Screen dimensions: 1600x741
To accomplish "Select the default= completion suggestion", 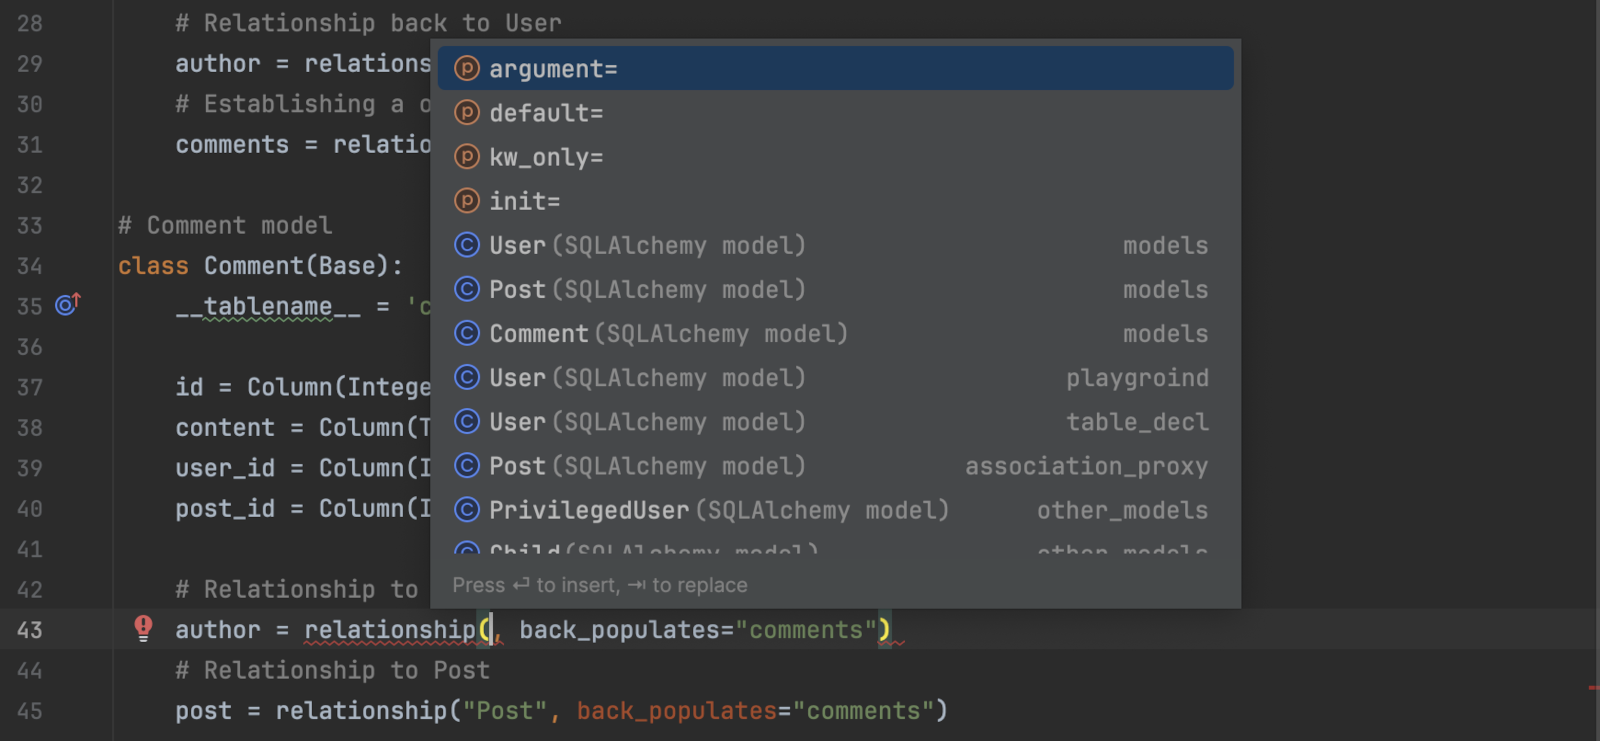I will pyautogui.click(x=546, y=113).
